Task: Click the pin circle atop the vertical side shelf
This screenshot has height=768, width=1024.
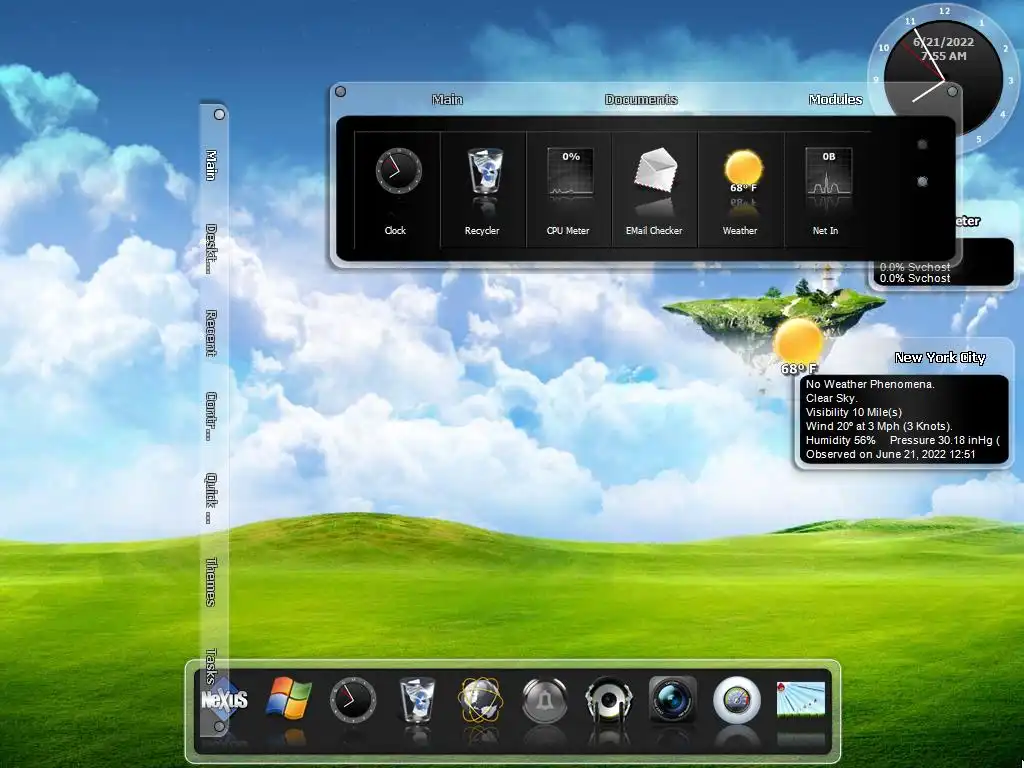Action: pos(219,114)
